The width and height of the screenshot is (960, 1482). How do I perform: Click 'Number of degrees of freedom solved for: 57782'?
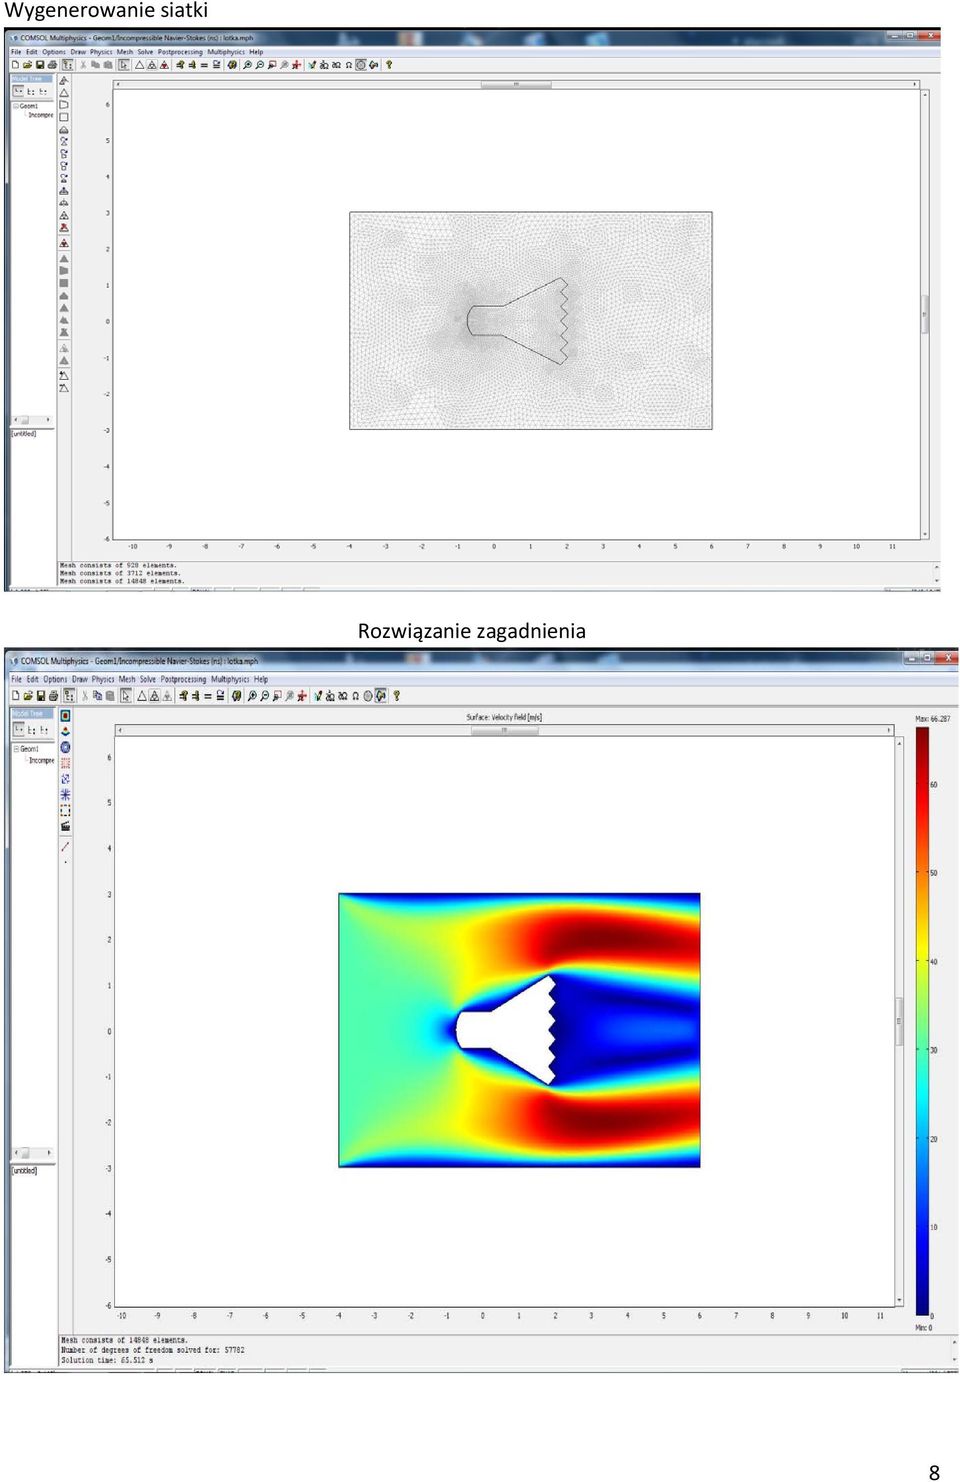[152, 1350]
